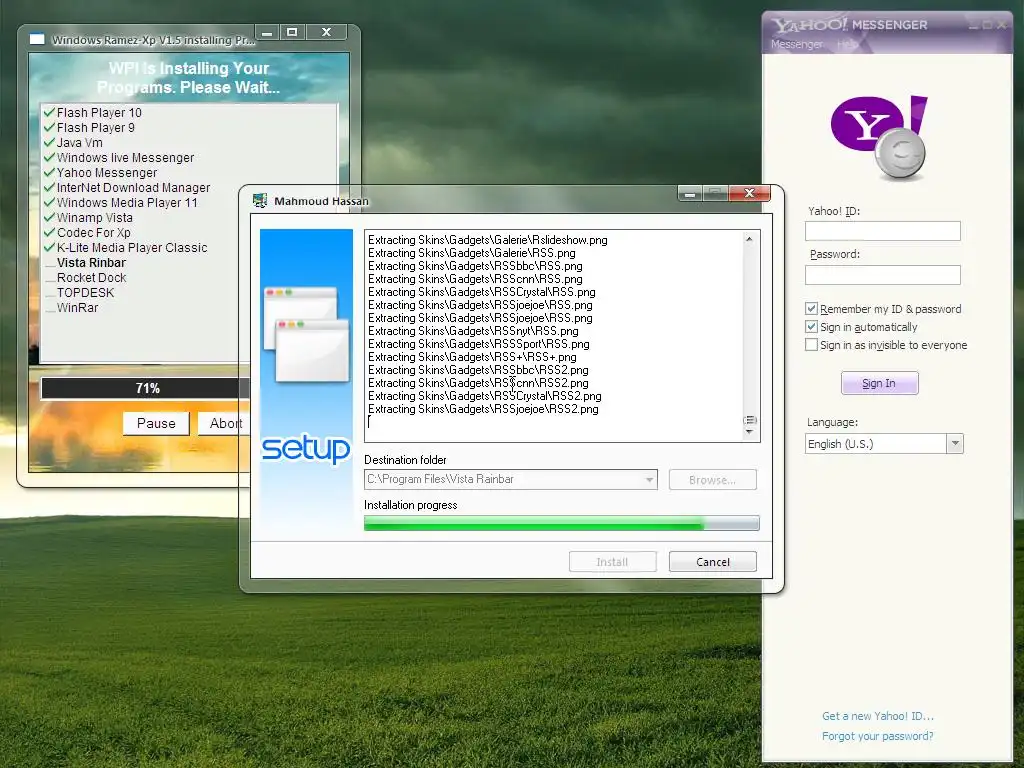Click green checkmark beside K-Lite Media Player Classic
This screenshot has height=768, width=1024.
point(49,248)
